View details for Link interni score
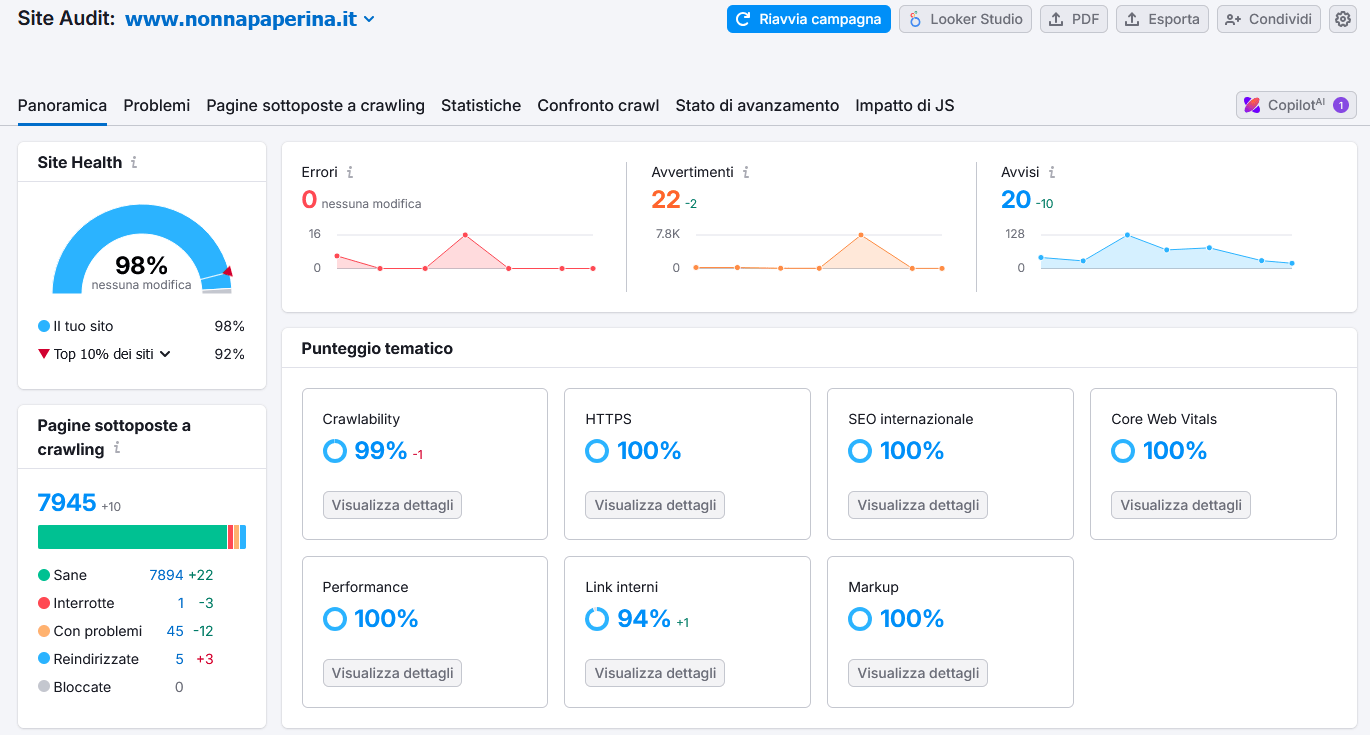Image resolution: width=1370 pixels, height=735 pixels. coord(655,673)
